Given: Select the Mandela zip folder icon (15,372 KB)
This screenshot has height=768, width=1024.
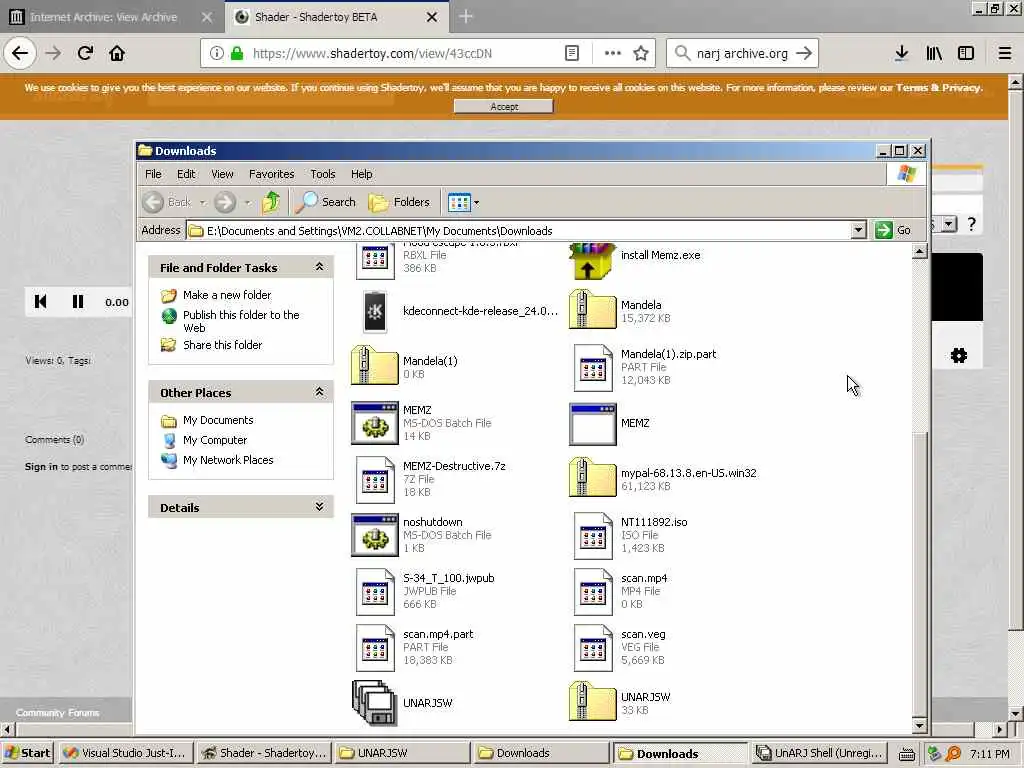Looking at the screenshot, I should [592, 310].
